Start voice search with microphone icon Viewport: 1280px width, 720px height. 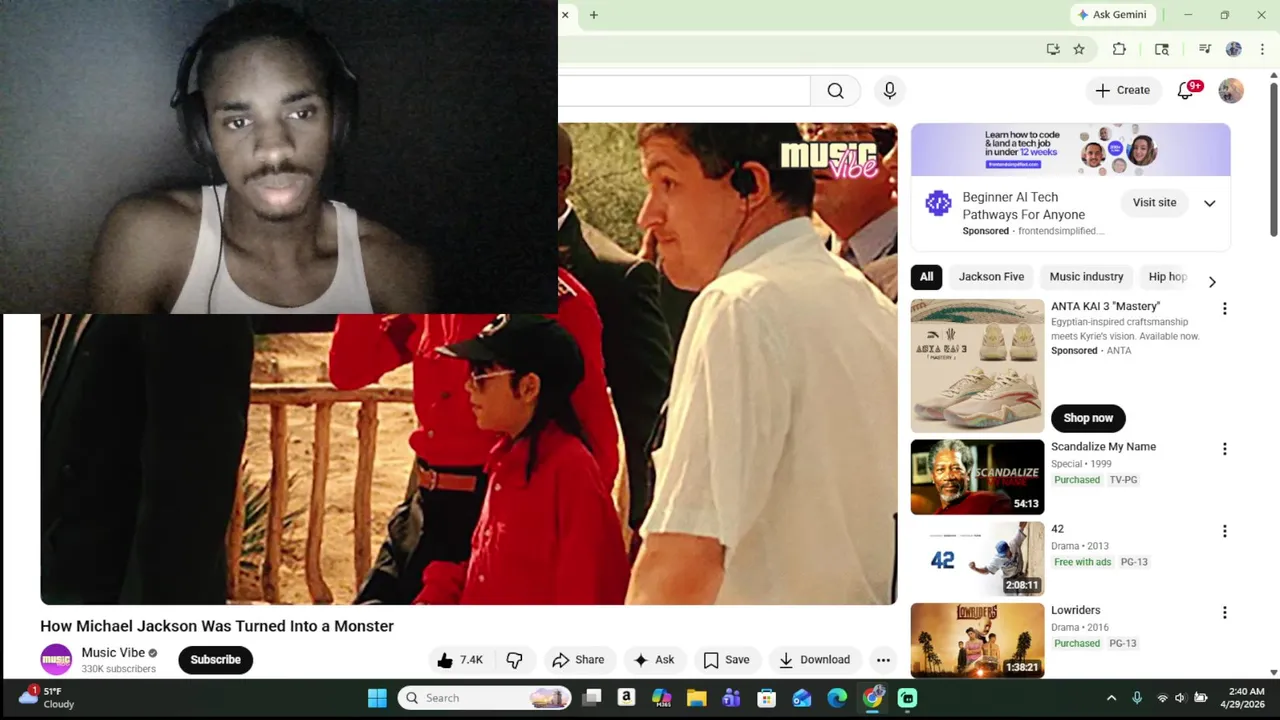[889, 91]
